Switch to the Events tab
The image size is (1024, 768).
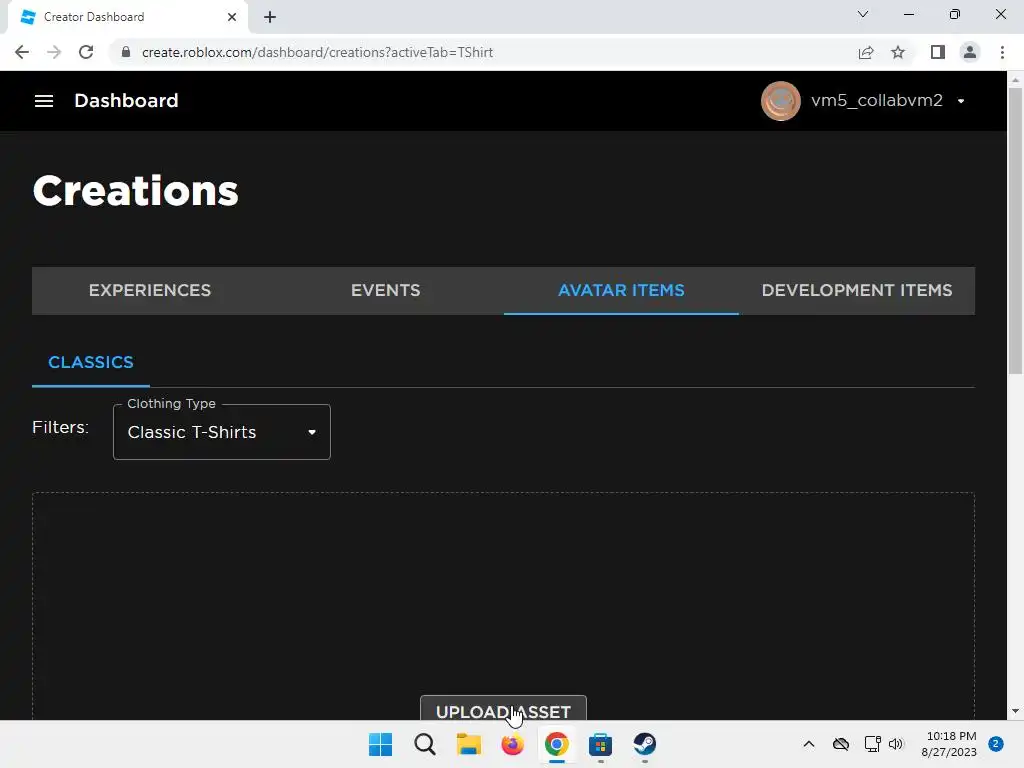(x=385, y=291)
